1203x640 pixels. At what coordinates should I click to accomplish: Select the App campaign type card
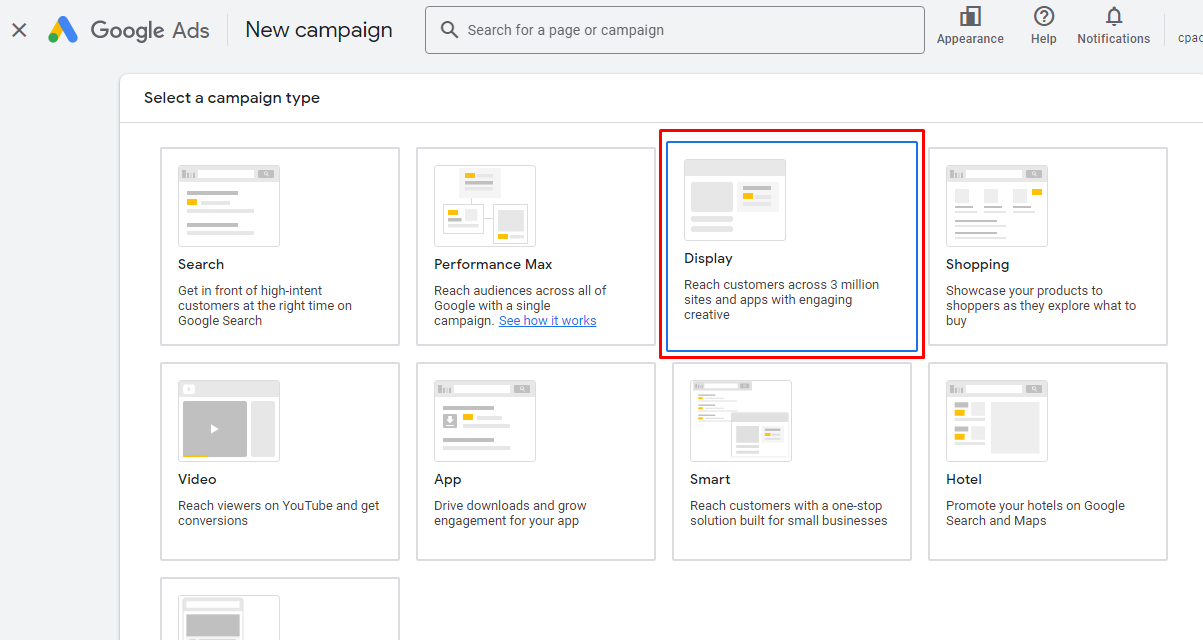click(x=536, y=461)
